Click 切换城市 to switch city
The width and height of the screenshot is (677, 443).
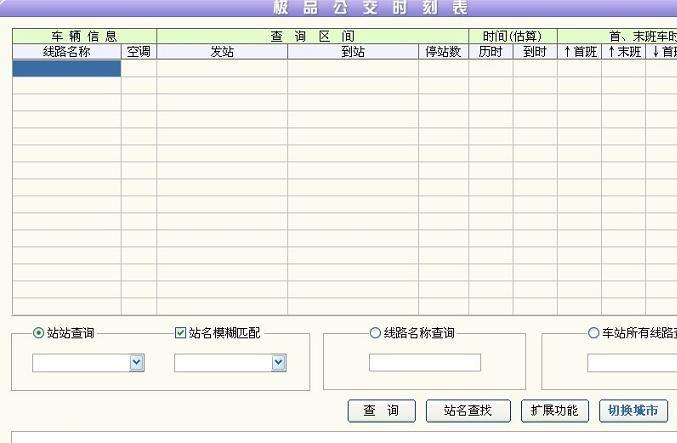(x=633, y=411)
